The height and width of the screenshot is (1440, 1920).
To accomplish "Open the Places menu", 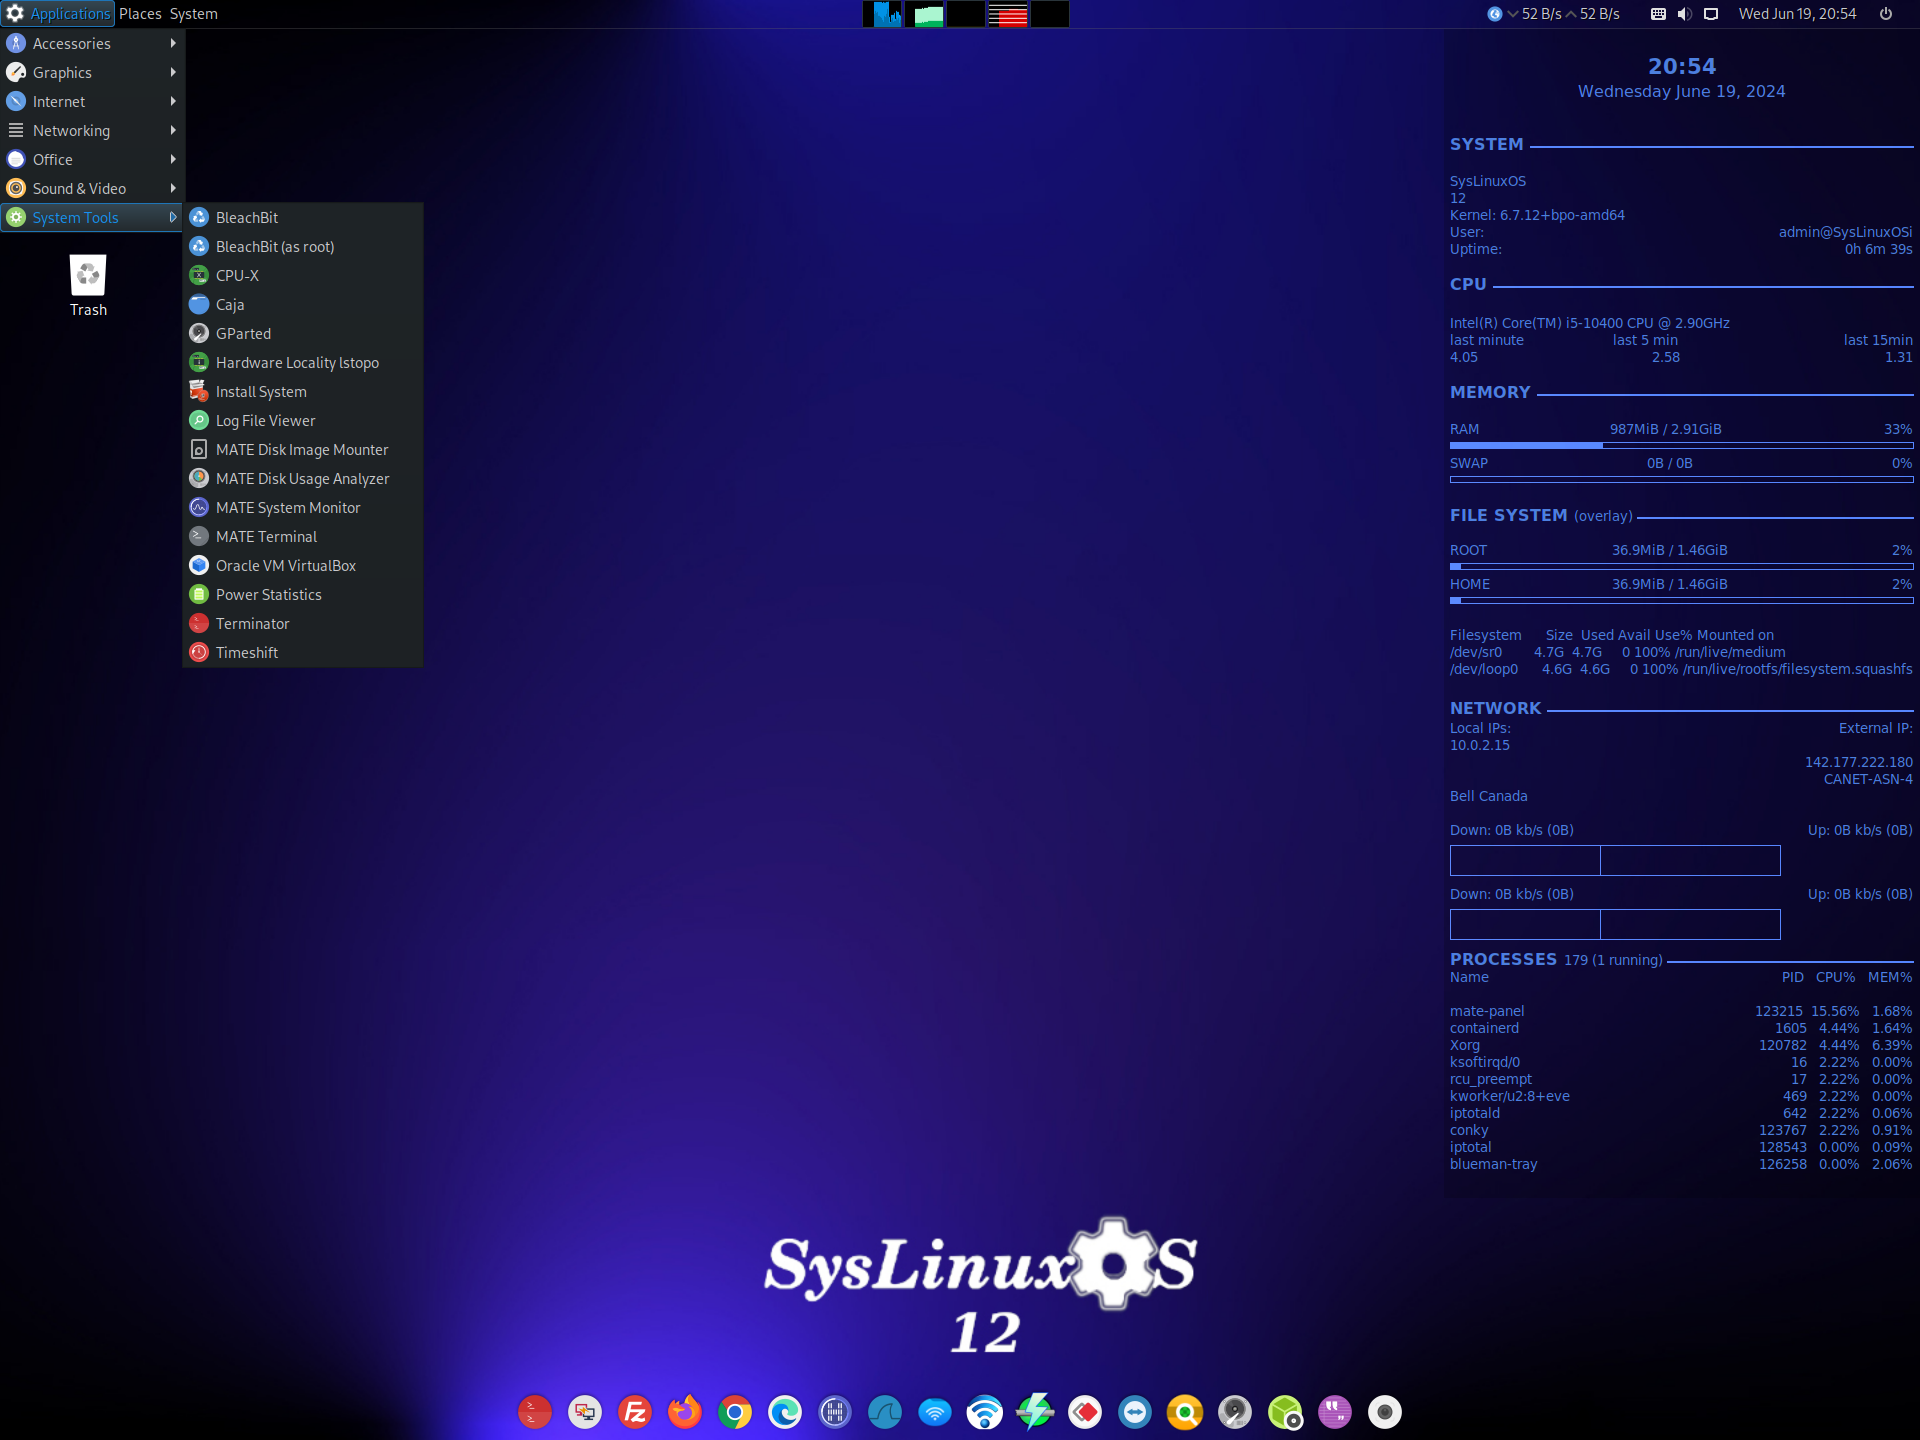I will (x=140, y=14).
